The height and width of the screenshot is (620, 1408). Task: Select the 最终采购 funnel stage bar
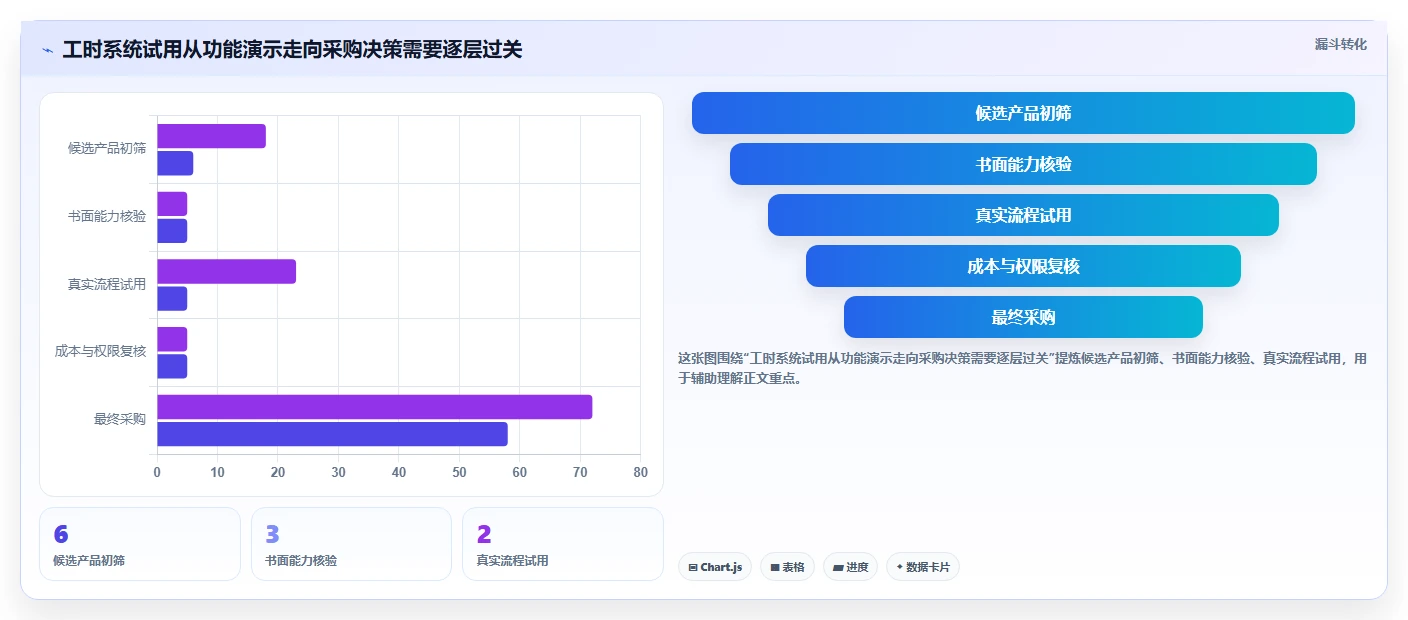tap(1023, 317)
